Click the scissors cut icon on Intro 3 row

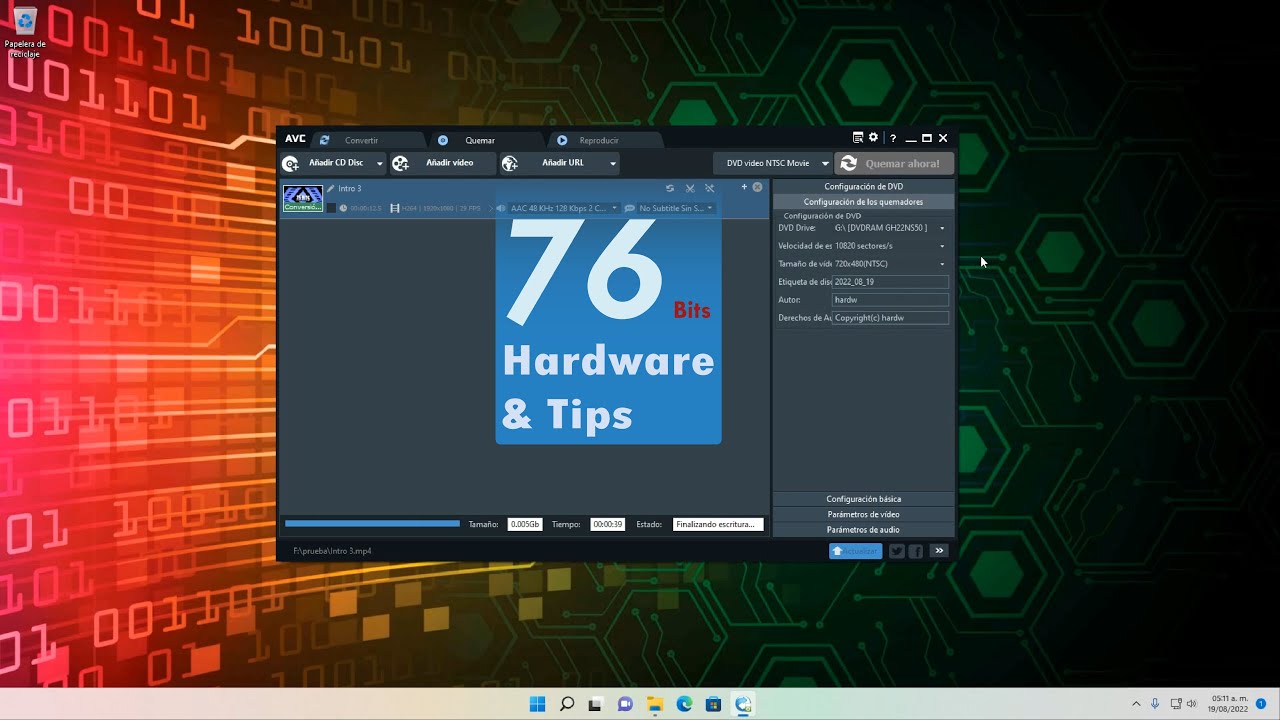point(690,188)
